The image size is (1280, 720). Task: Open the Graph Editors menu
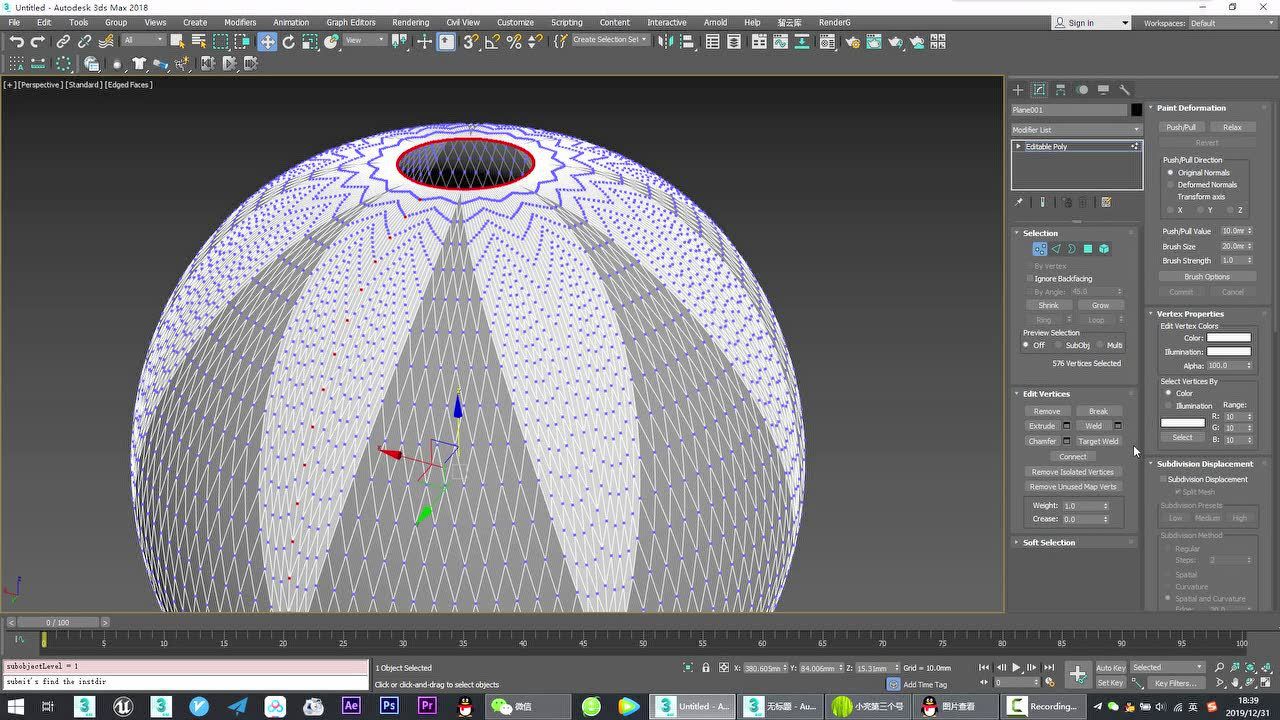[x=351, y=22]
